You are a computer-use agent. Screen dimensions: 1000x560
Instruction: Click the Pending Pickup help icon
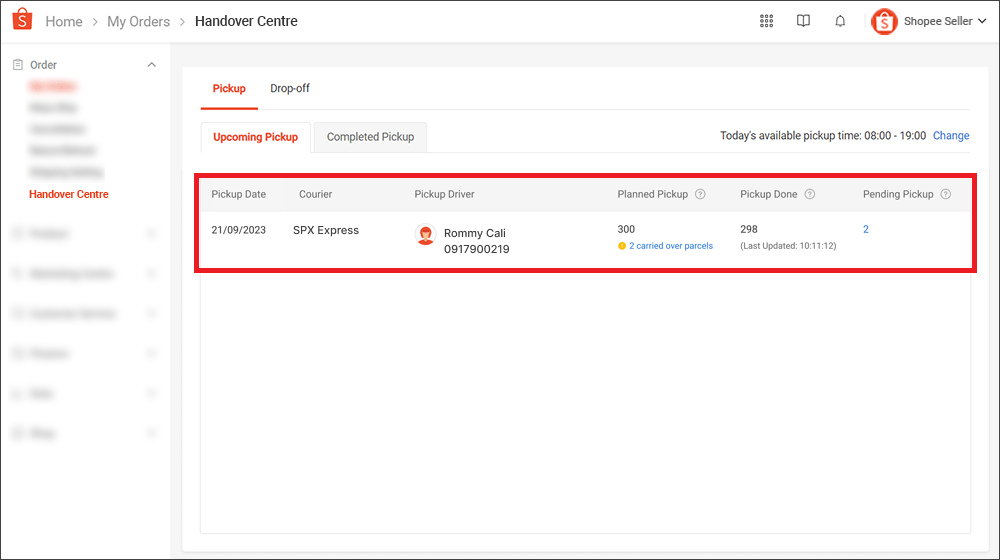[946, 194]
